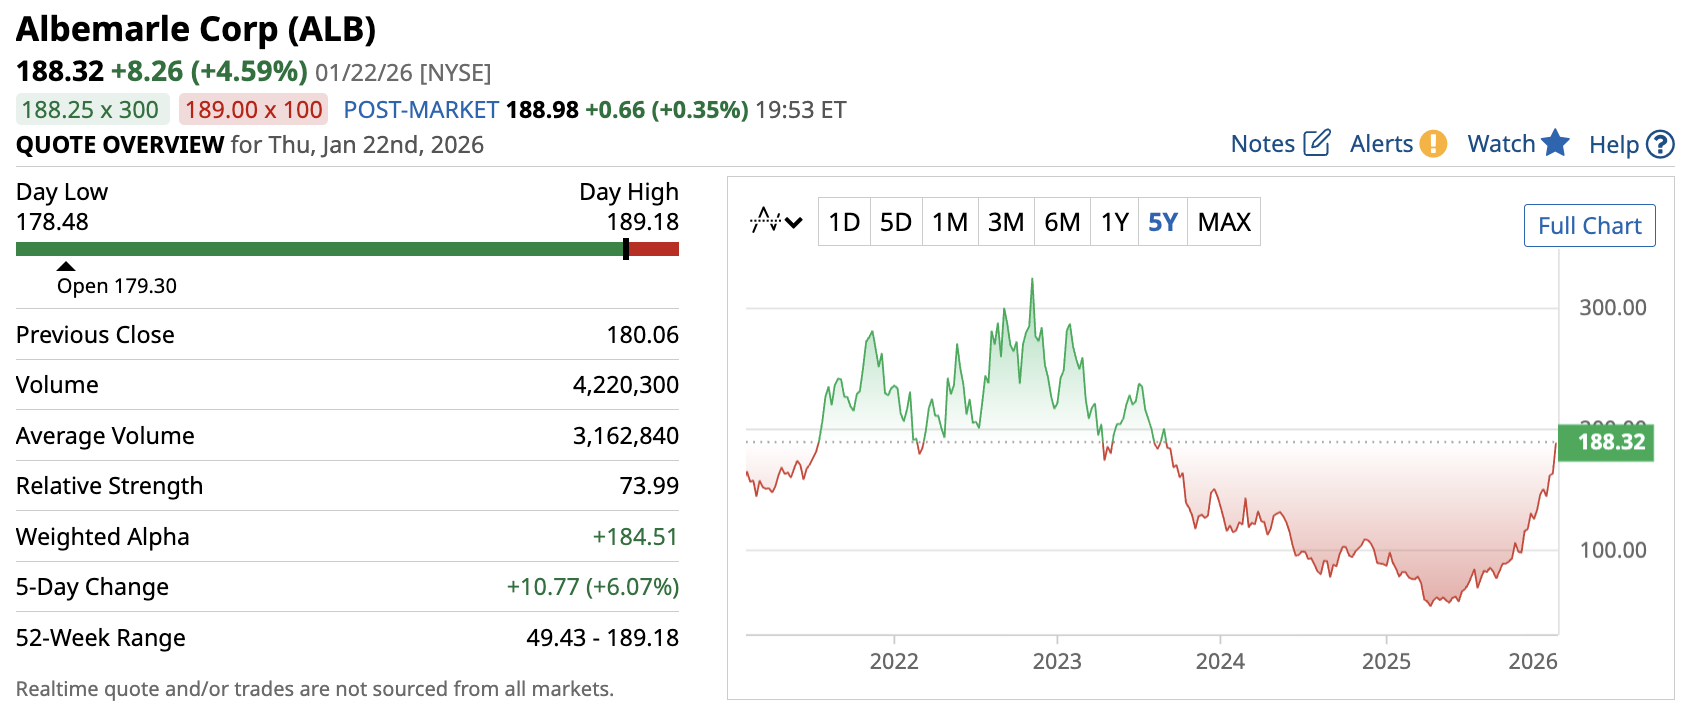Switch chart to 3M range
1688x712 pixels.
point(1006,222)
